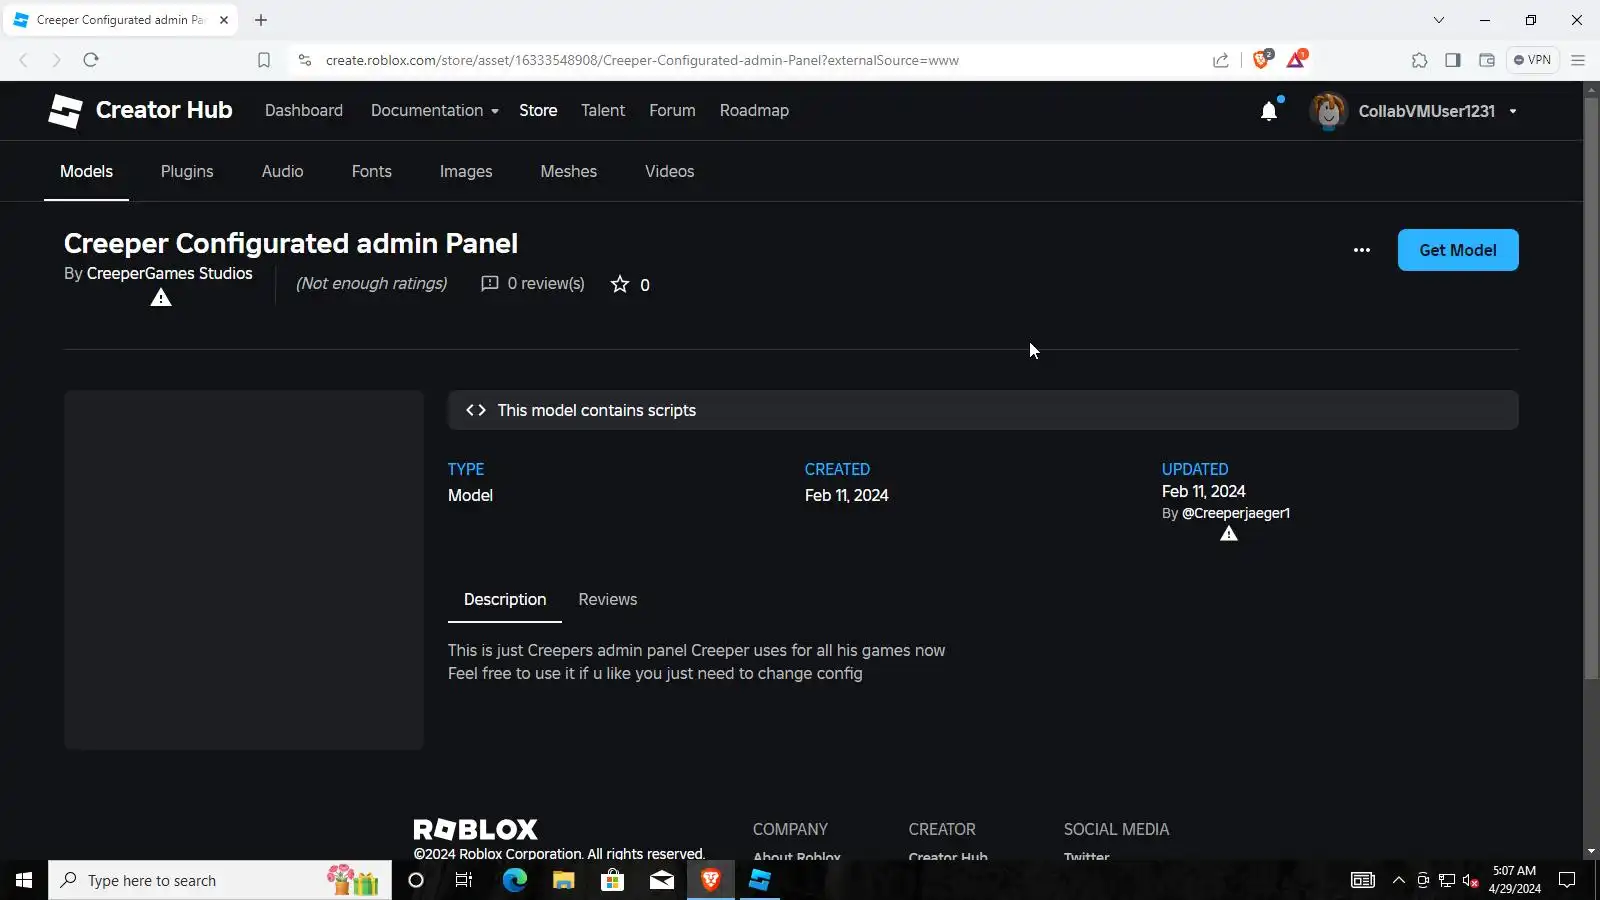
Task: Bookmark this page with the bookmark icon
Action: click(264, 60)
